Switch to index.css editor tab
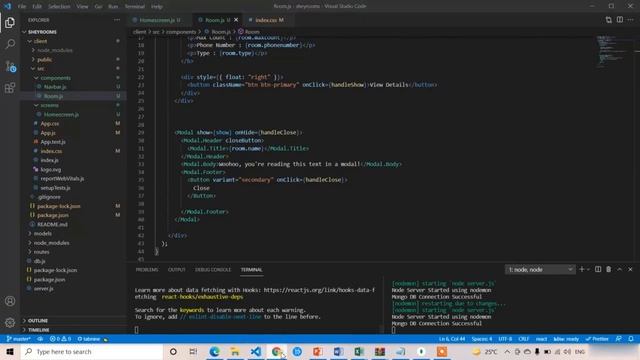 pyautogui.click(x=267, y=20)
